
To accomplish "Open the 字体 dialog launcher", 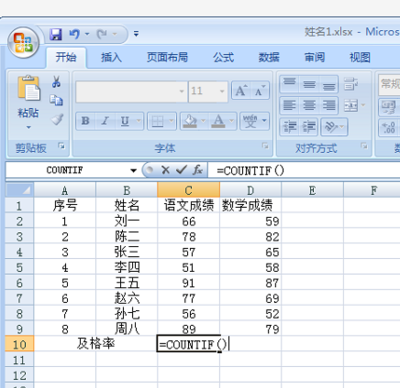I will 265,146.
